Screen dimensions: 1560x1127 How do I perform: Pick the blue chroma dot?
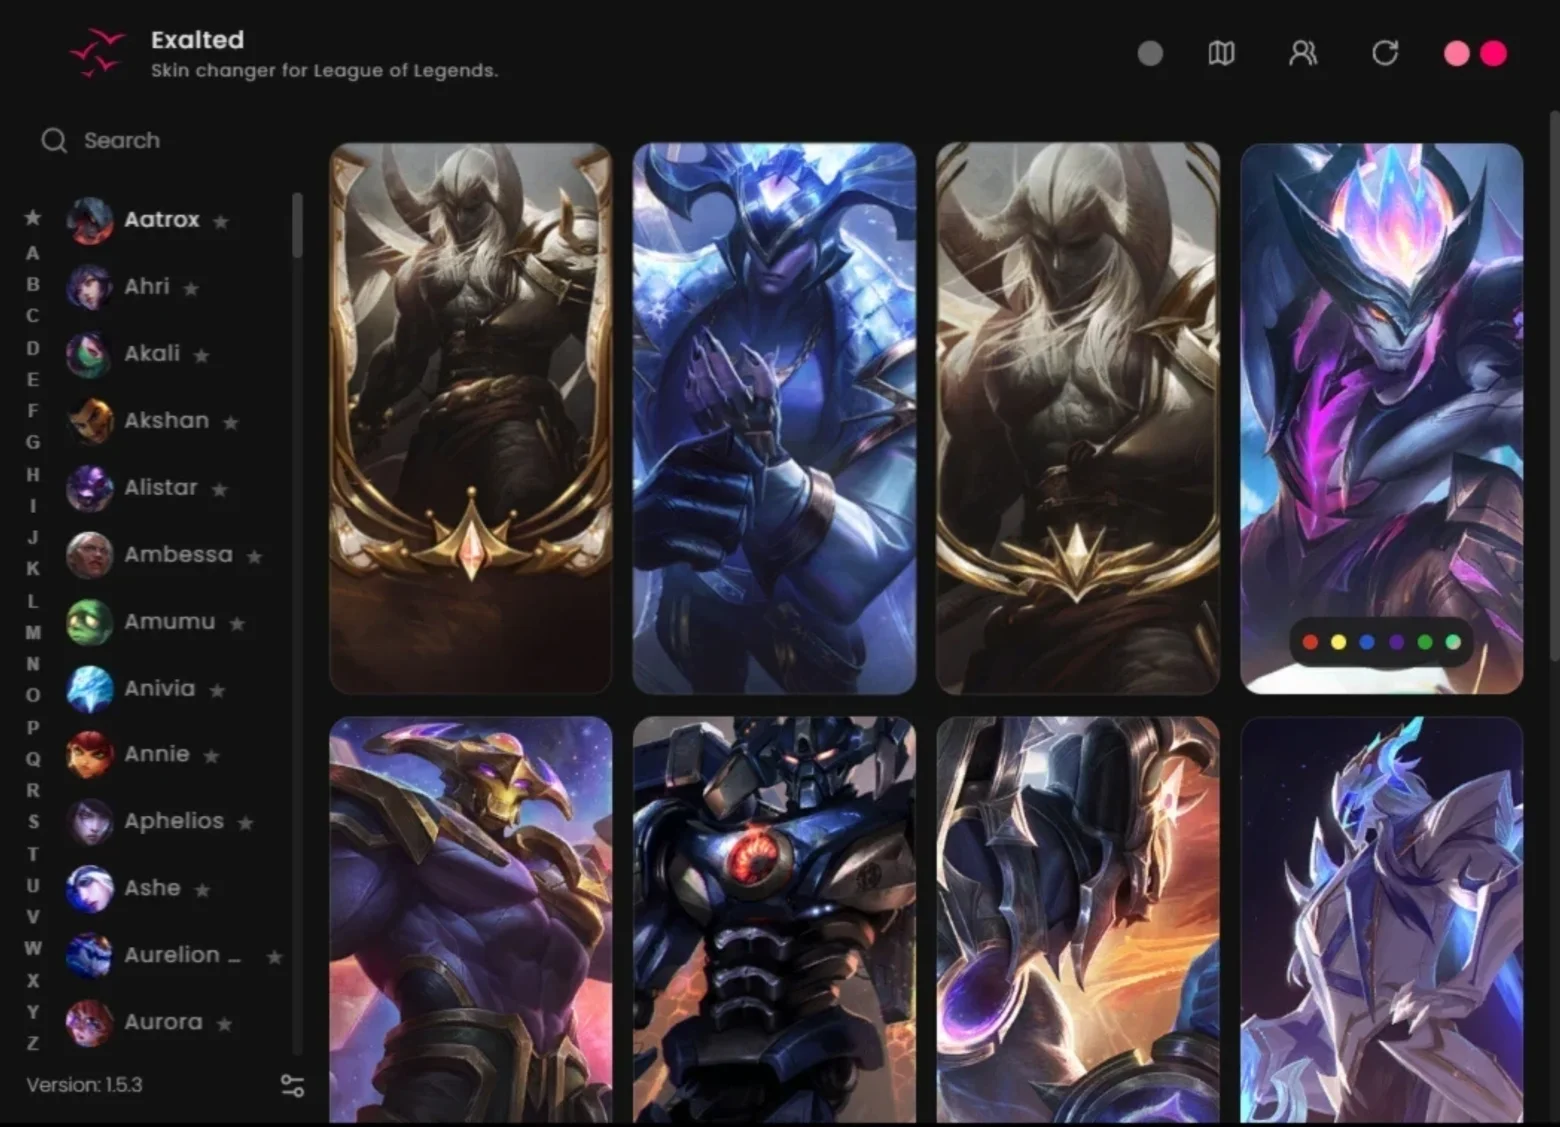(1367, 642)
